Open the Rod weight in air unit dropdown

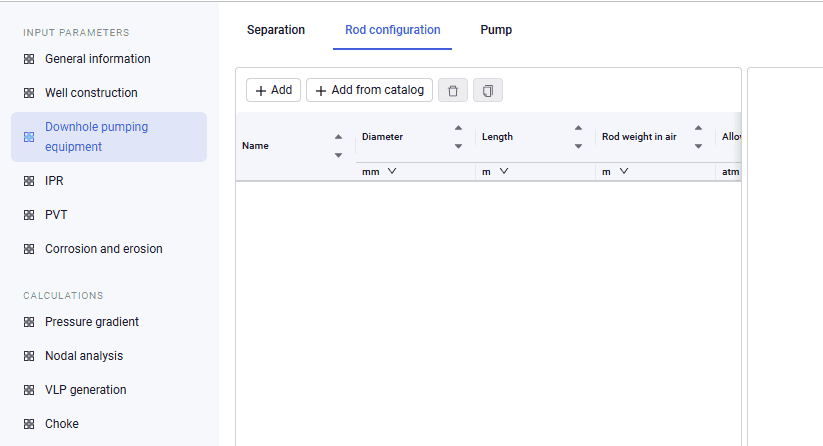(615, 172)
